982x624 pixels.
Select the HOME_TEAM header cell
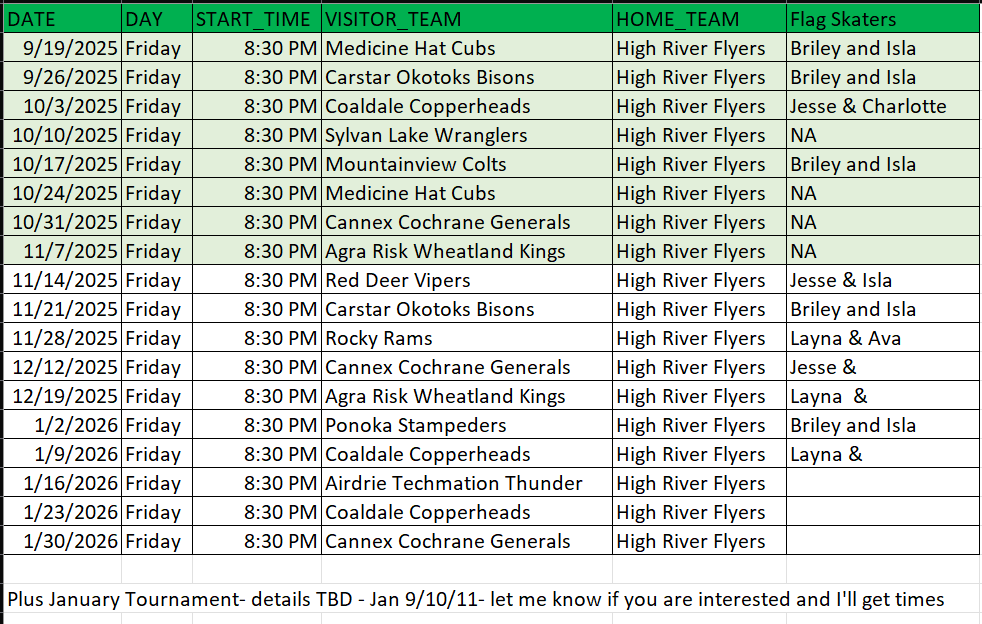[698, 19]
